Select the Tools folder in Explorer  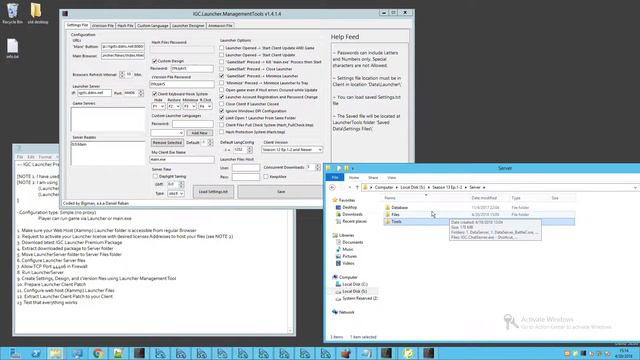tap(479, 222)
